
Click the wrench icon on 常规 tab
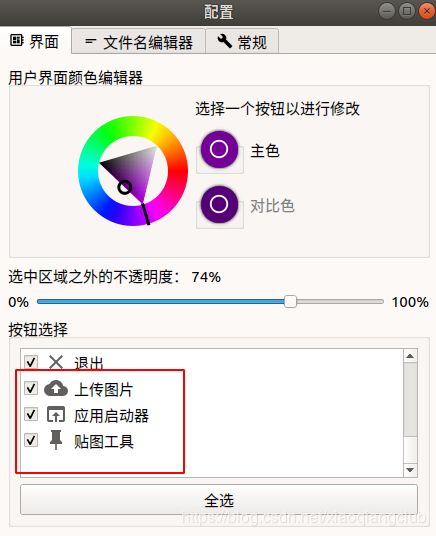coord(225,41)
